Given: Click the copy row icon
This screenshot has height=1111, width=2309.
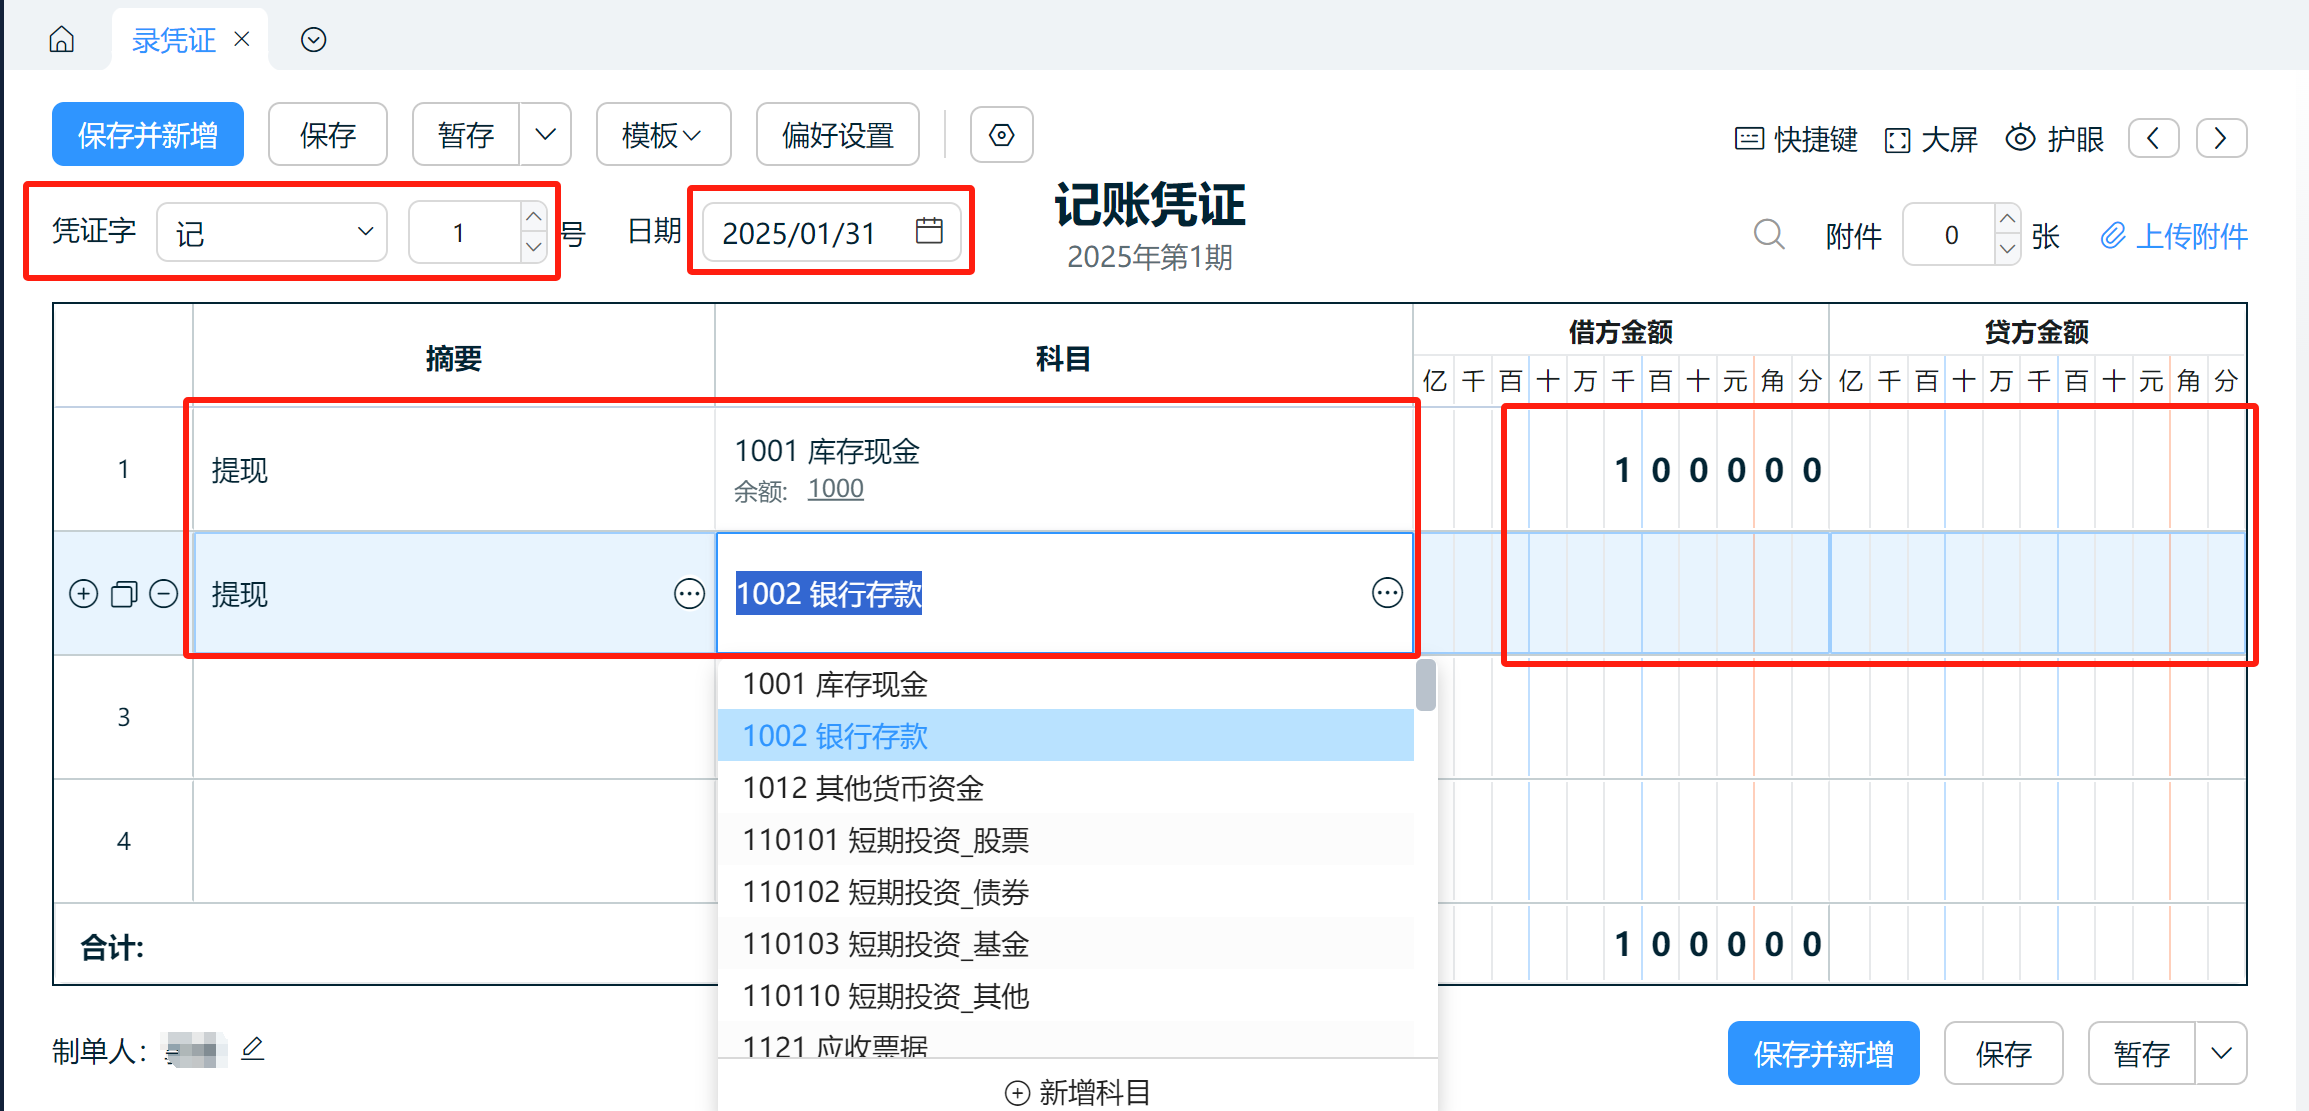Looking at the screenshot, I should (124, 594).
